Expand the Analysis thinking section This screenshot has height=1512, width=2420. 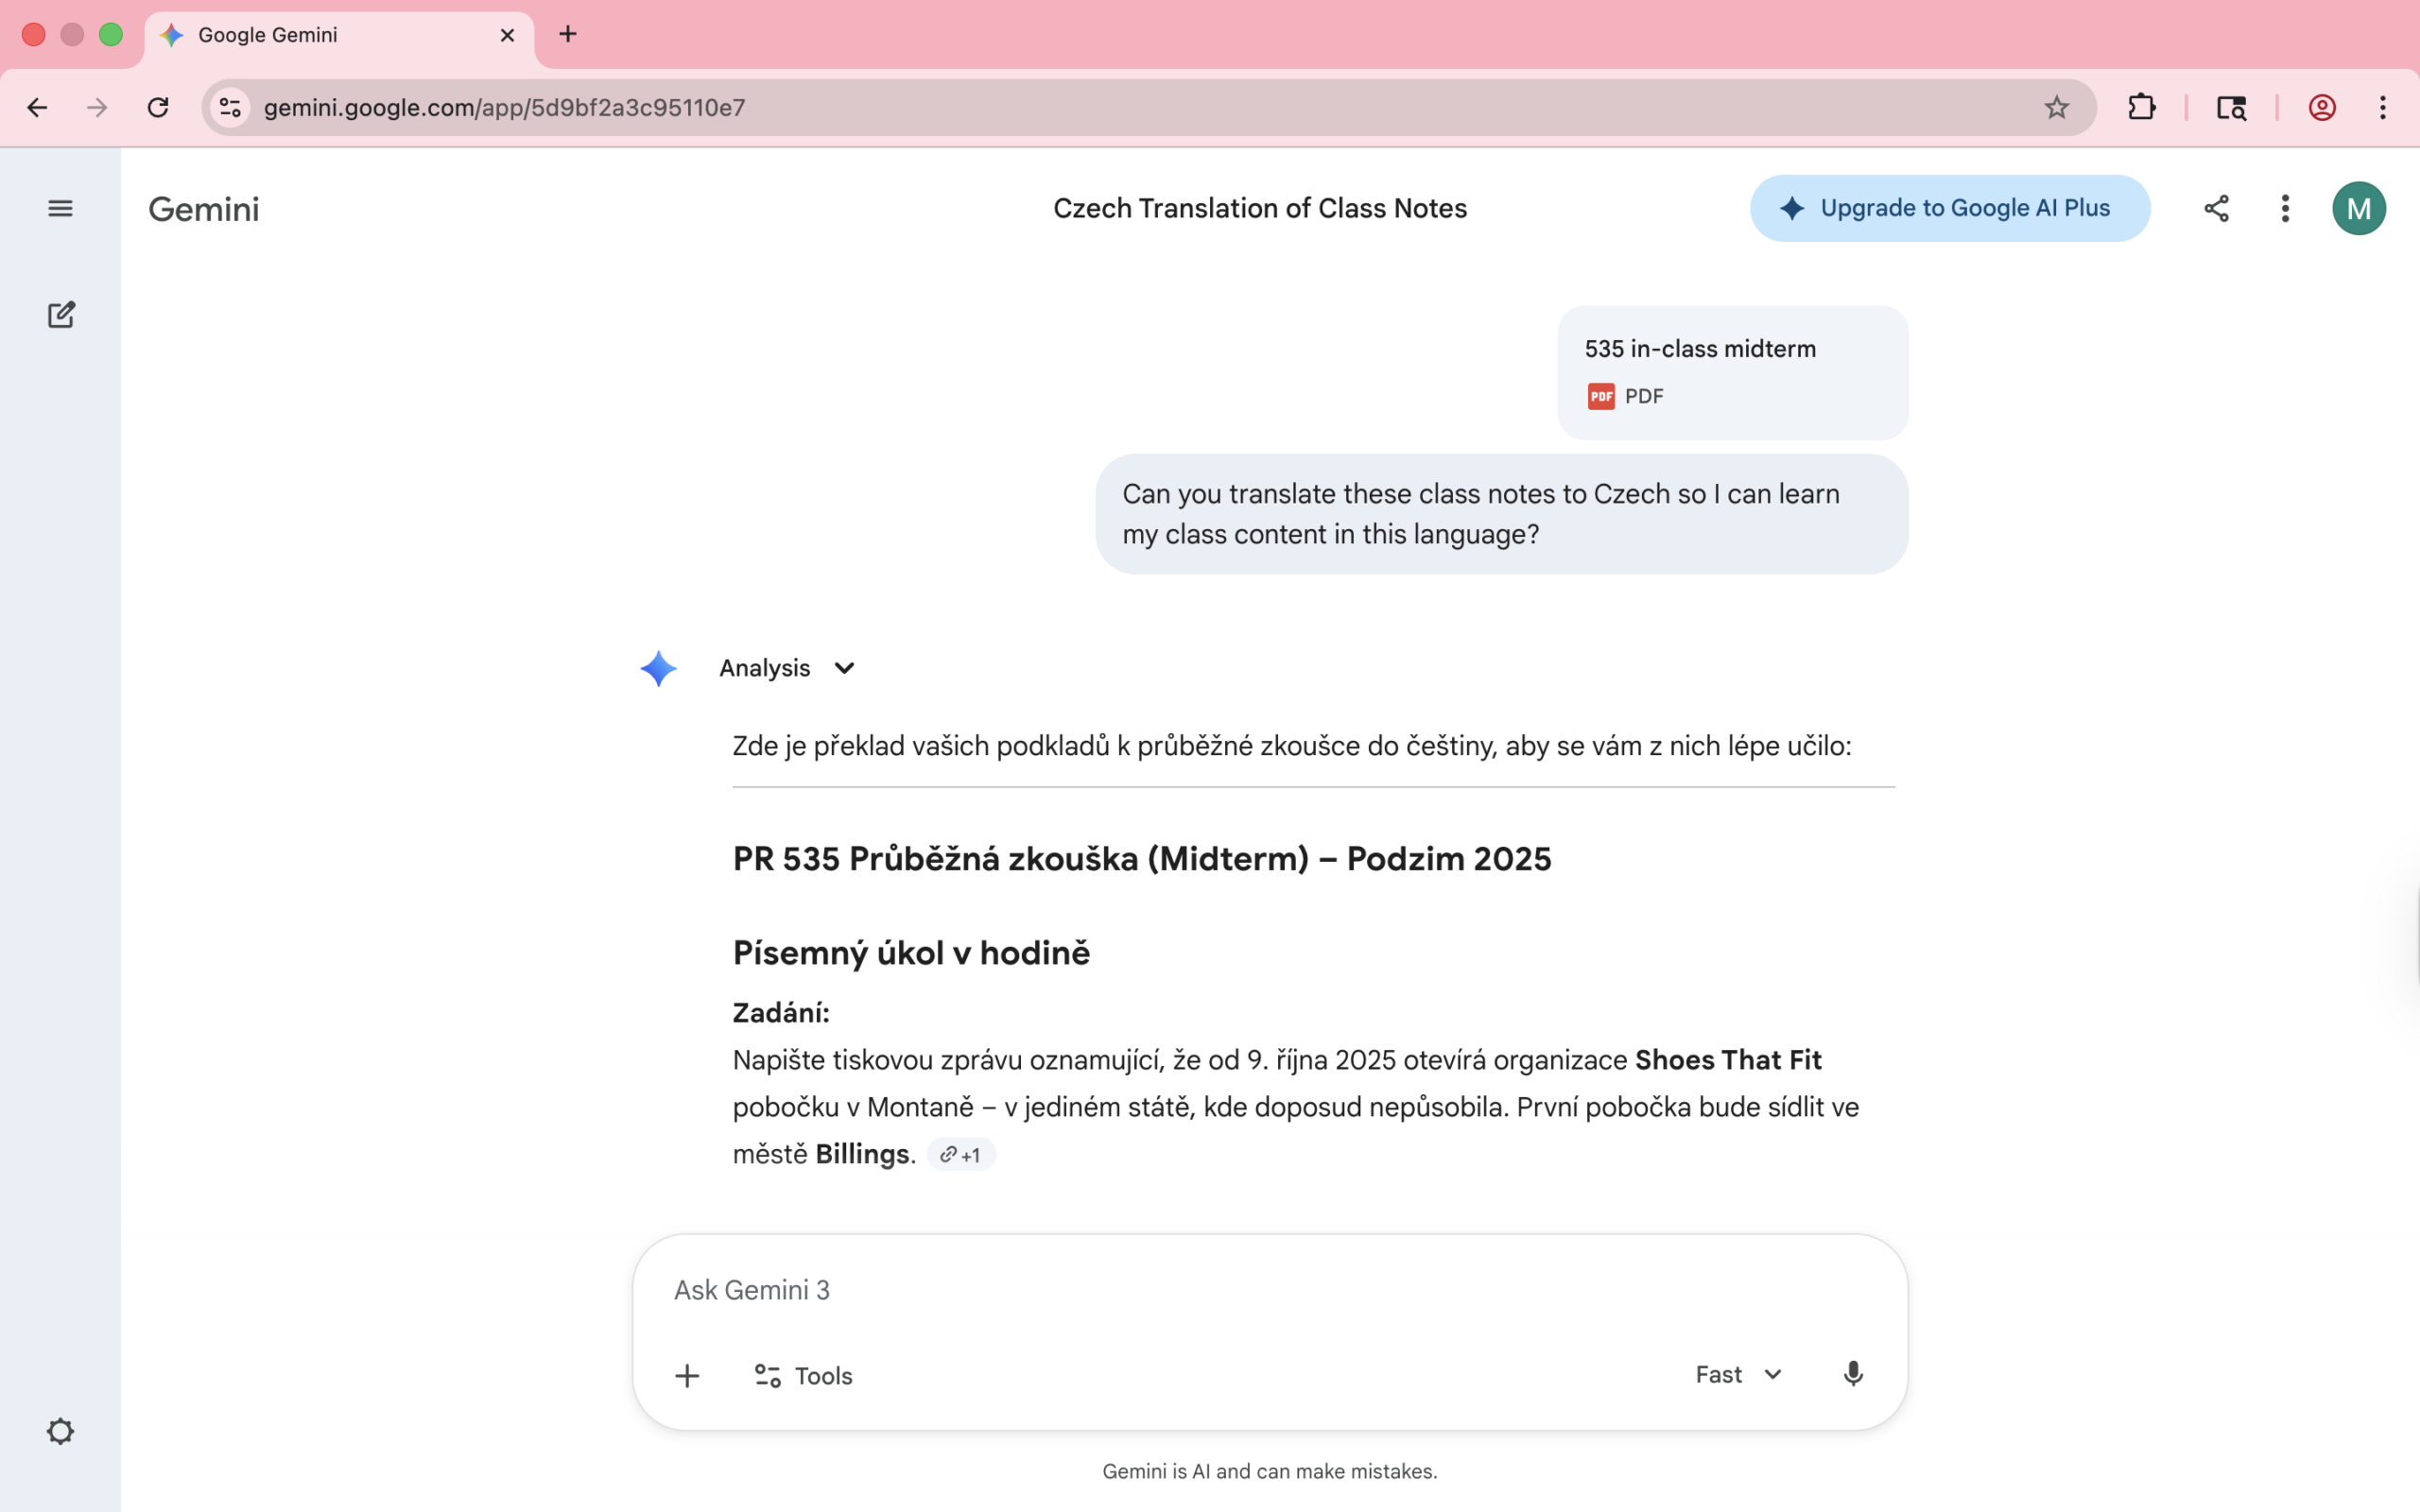[787, 668]
